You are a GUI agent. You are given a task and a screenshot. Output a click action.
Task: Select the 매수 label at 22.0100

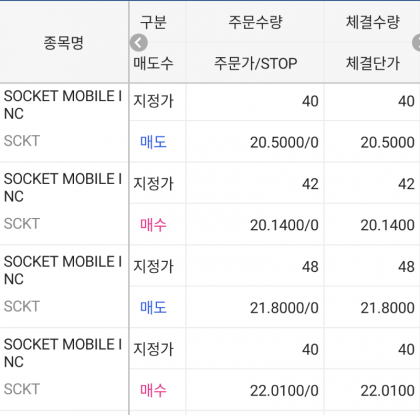153,390
